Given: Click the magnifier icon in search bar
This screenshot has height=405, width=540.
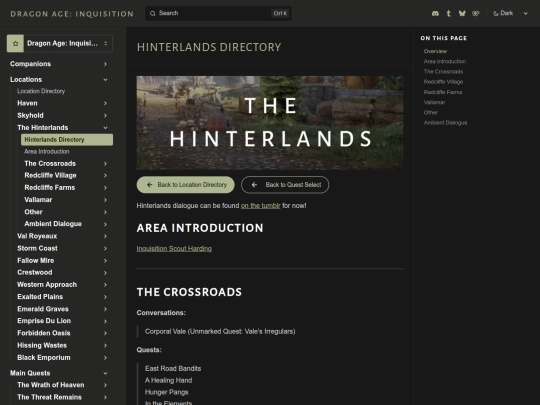Looking at the screenshot, I should (153, 13).
